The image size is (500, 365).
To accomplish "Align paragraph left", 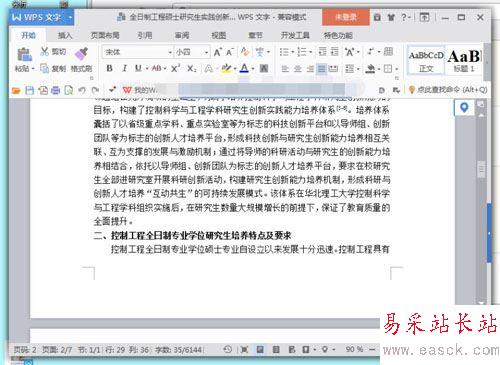I will click(285, 69).
